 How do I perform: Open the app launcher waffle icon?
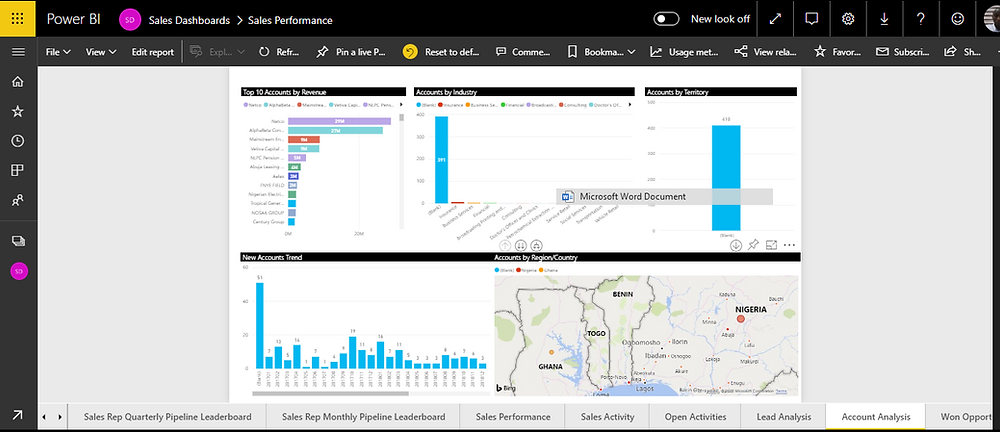18,19
